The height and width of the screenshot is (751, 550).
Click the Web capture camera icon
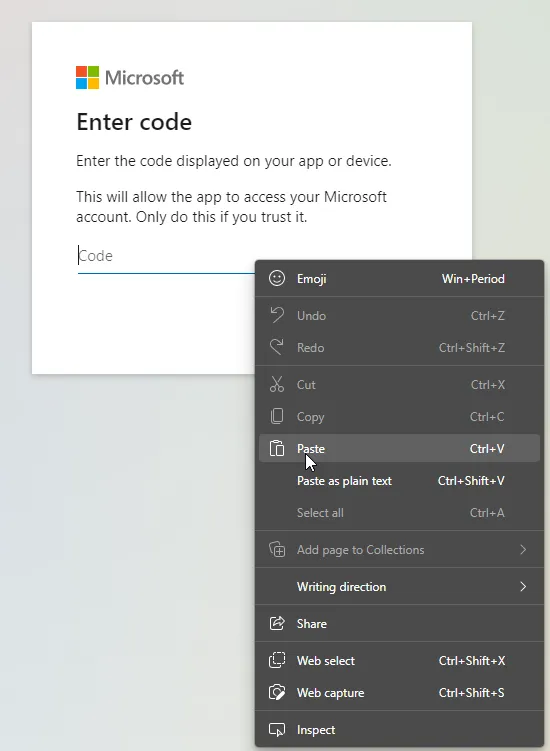pos(277,692)
